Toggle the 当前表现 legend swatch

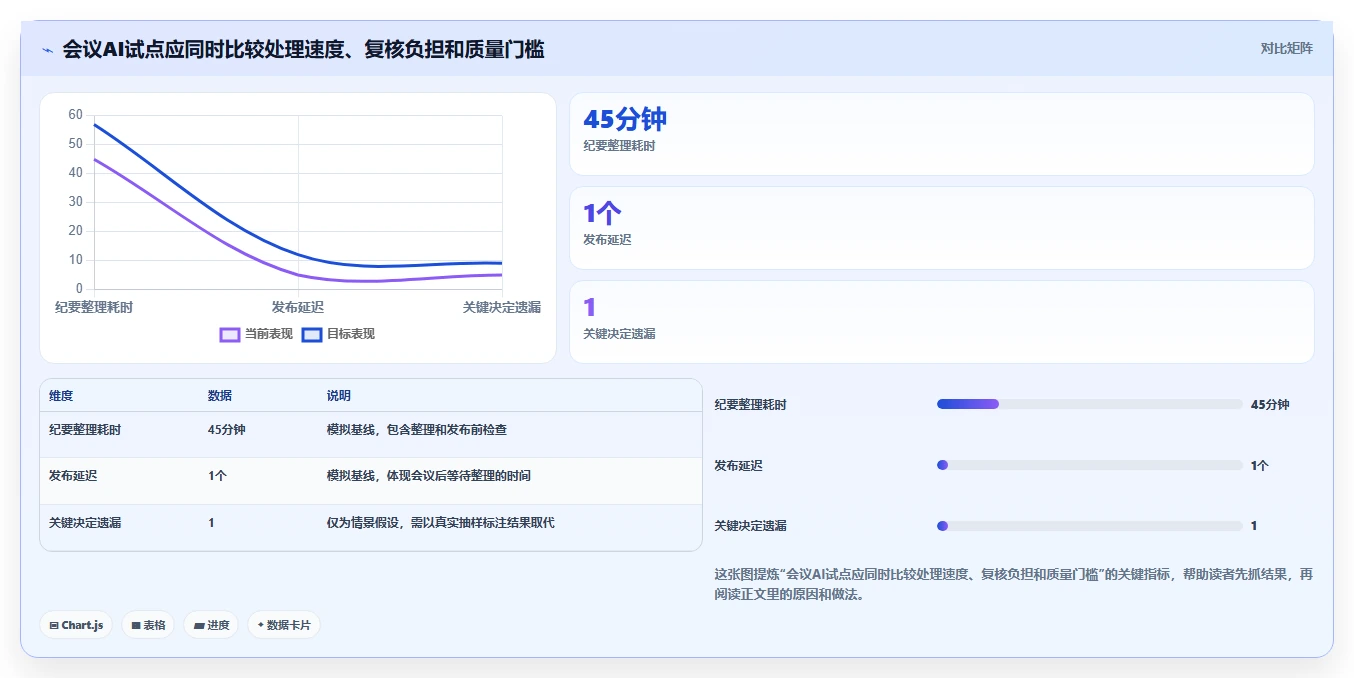click(230, 334)
